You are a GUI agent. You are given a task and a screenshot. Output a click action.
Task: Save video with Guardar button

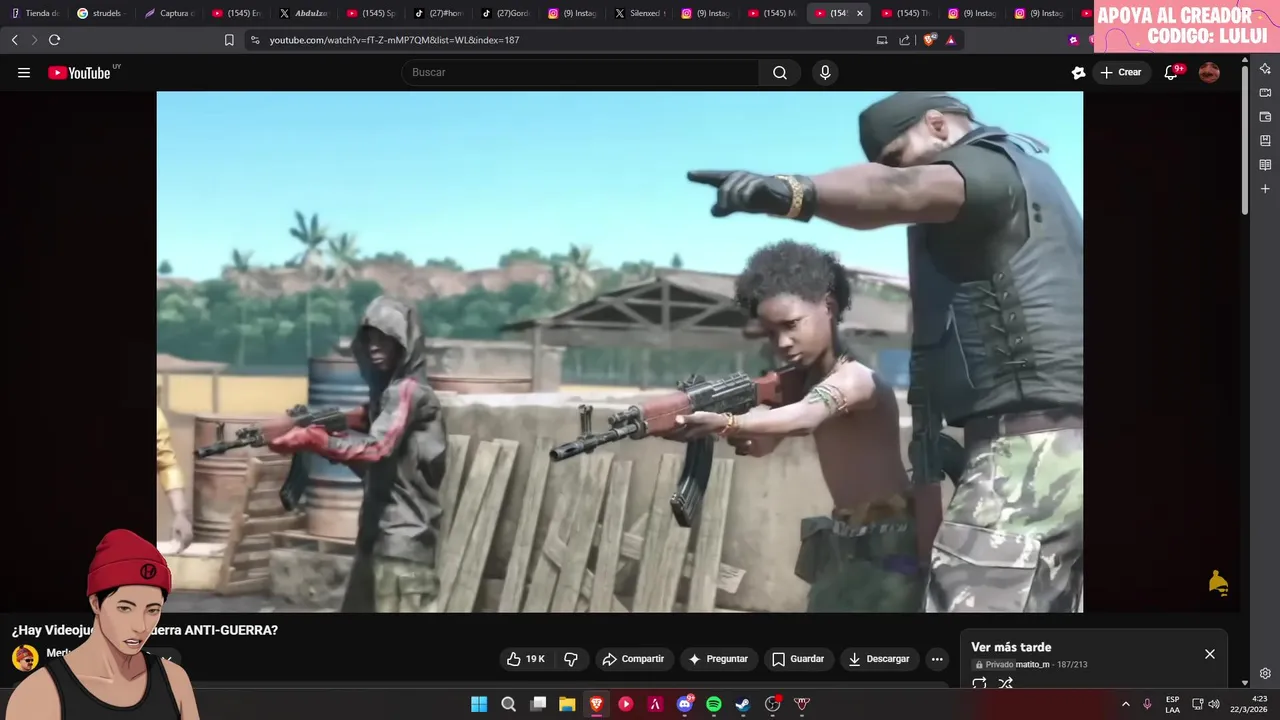click(798, 659)
